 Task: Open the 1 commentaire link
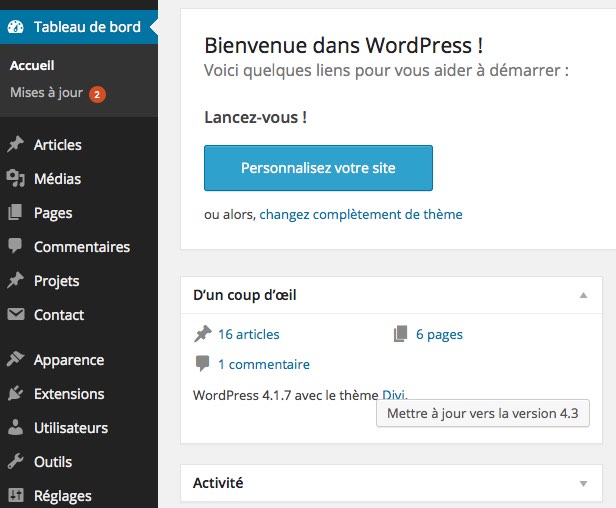264,364
